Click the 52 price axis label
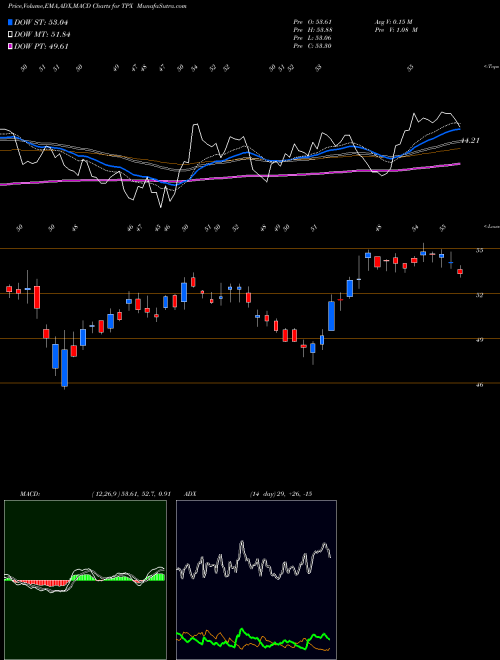 pyautogui.click(x=479, y=295)
